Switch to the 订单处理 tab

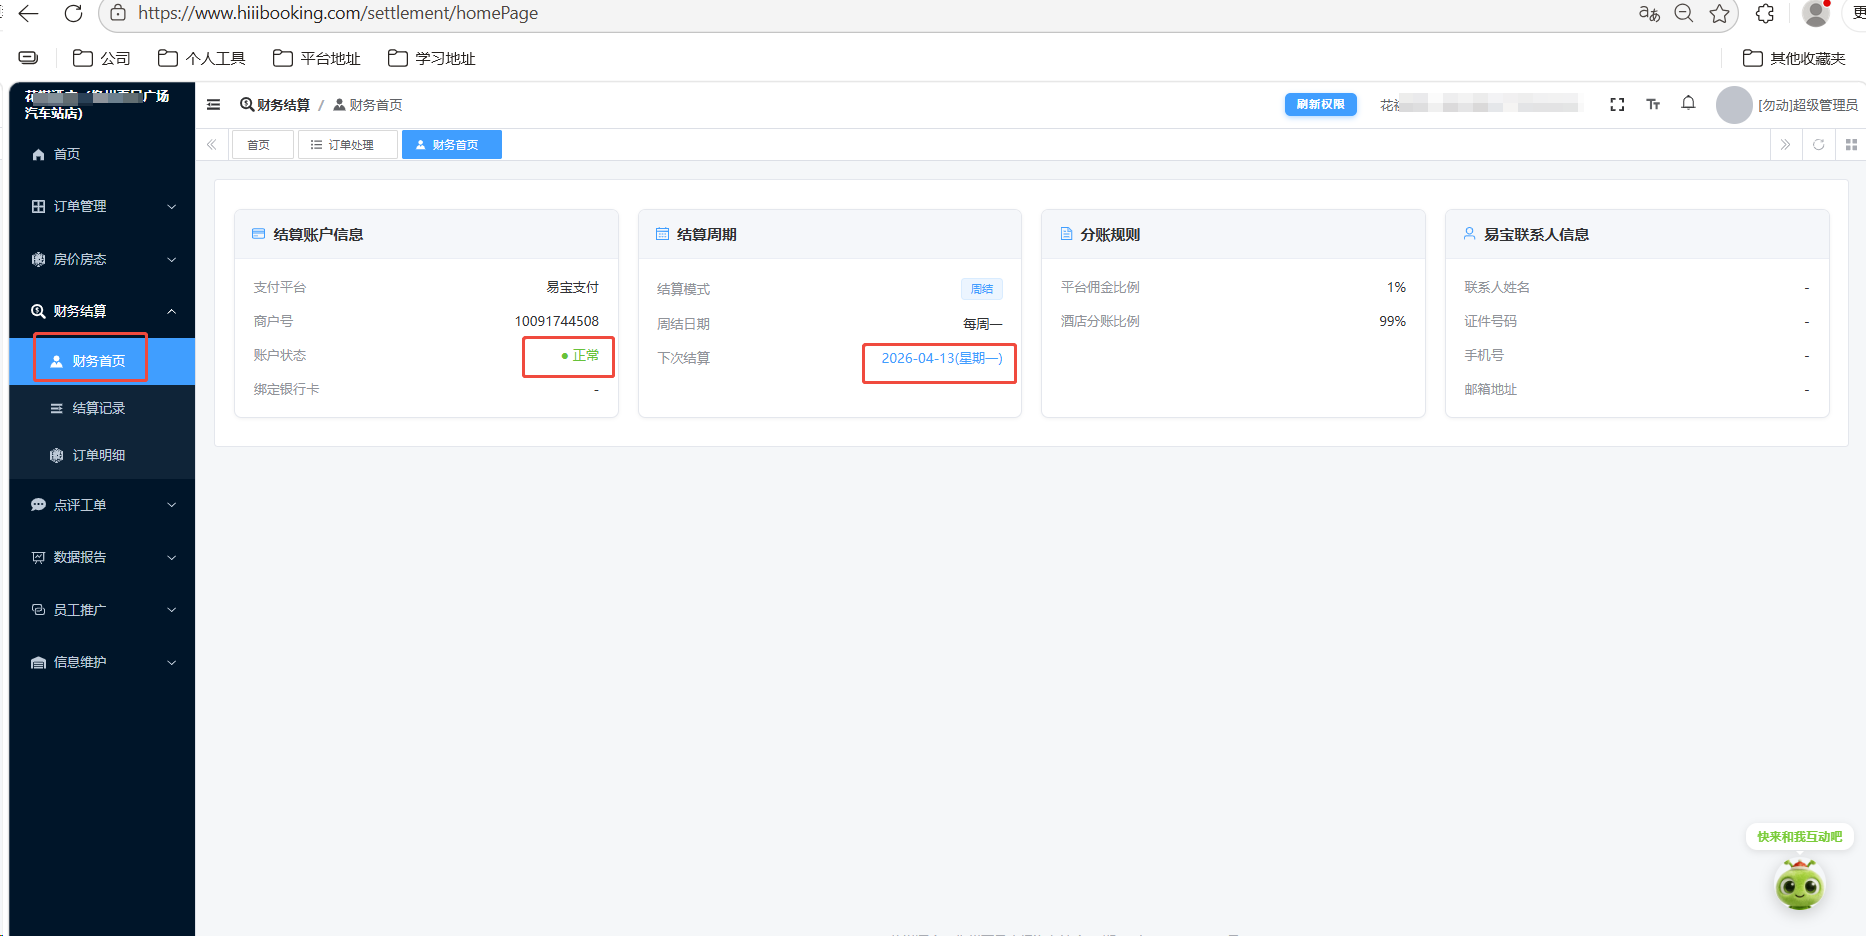coord(347,145)
